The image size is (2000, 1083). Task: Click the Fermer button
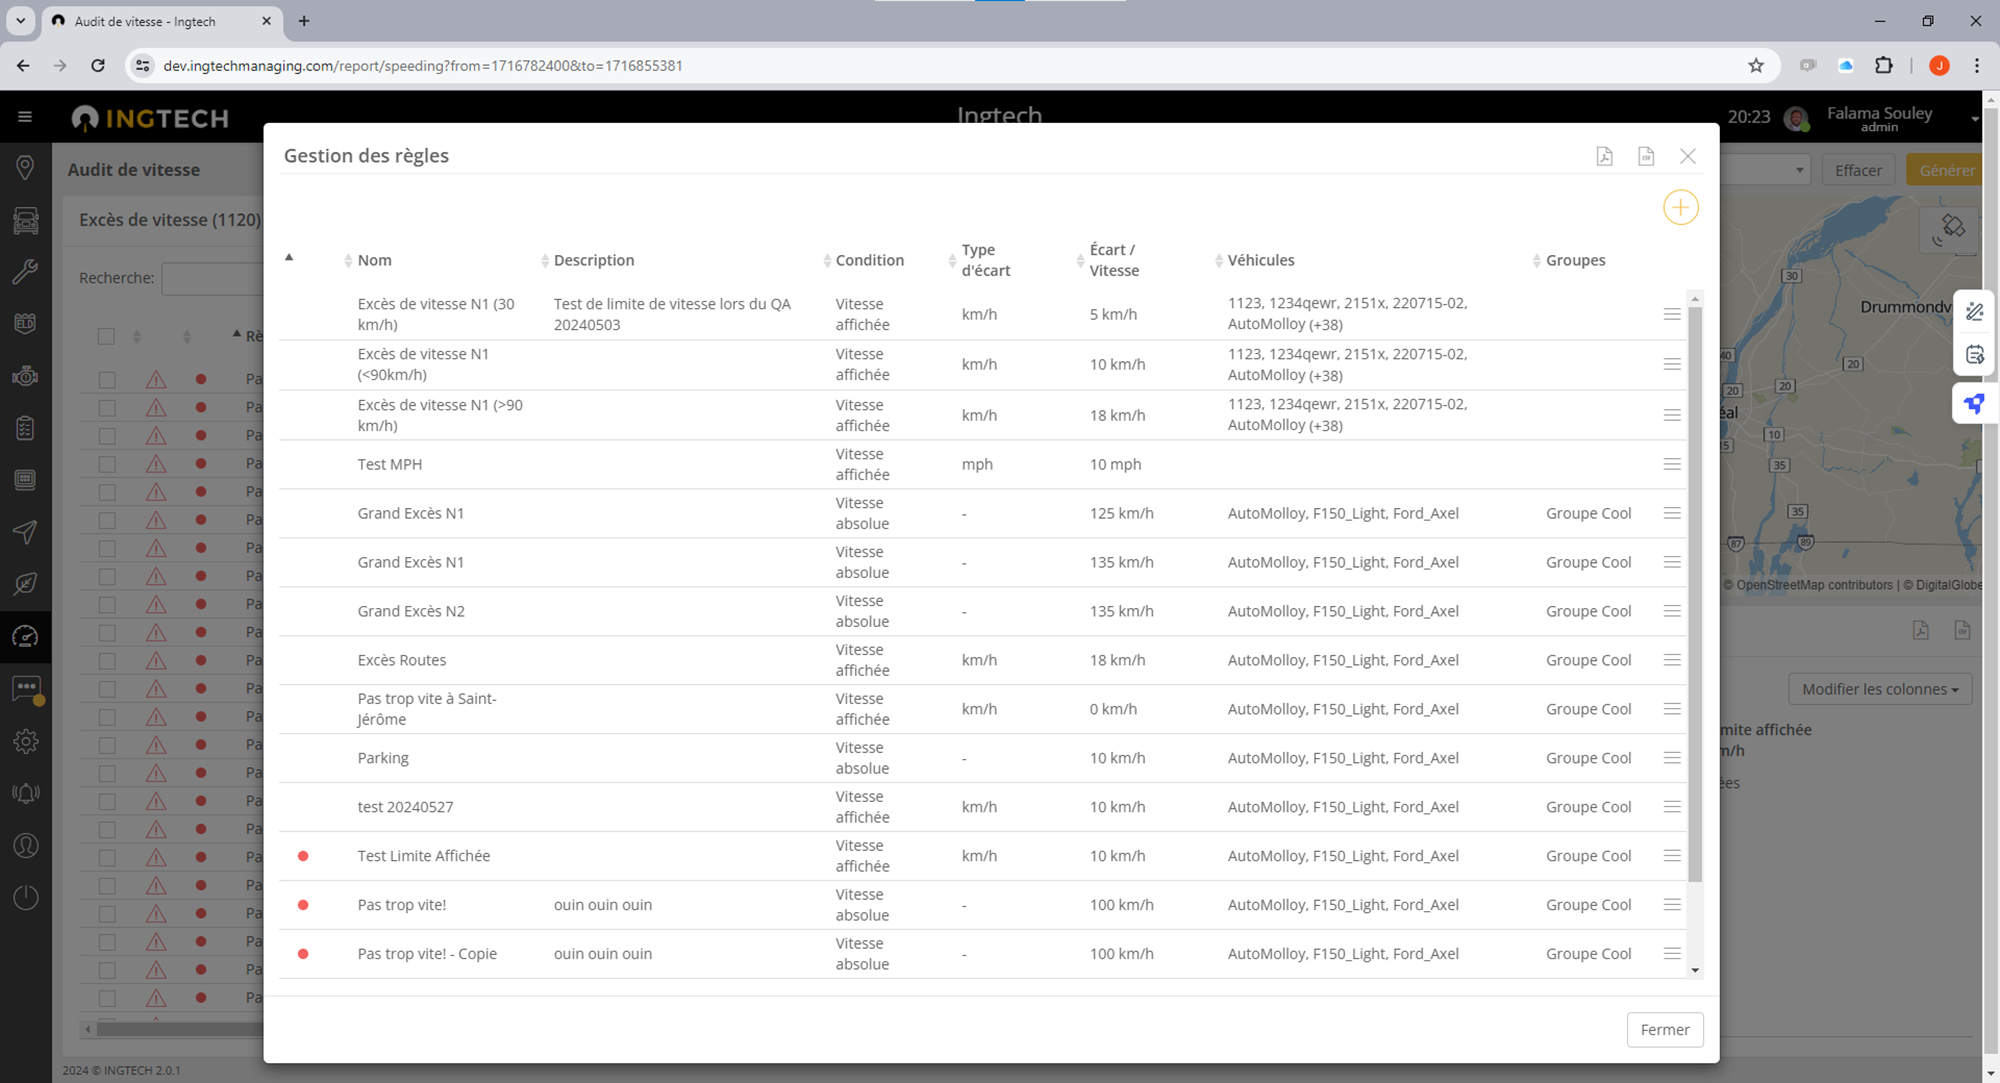click(1664, 1029)
